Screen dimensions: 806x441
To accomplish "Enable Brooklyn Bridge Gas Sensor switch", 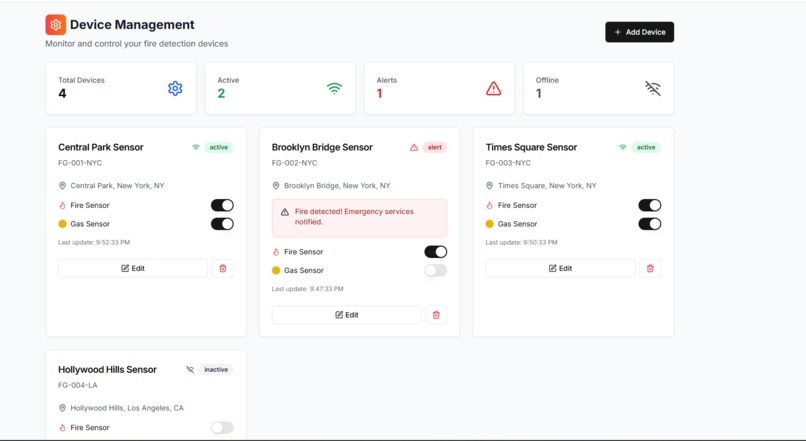I will [435, 270].
